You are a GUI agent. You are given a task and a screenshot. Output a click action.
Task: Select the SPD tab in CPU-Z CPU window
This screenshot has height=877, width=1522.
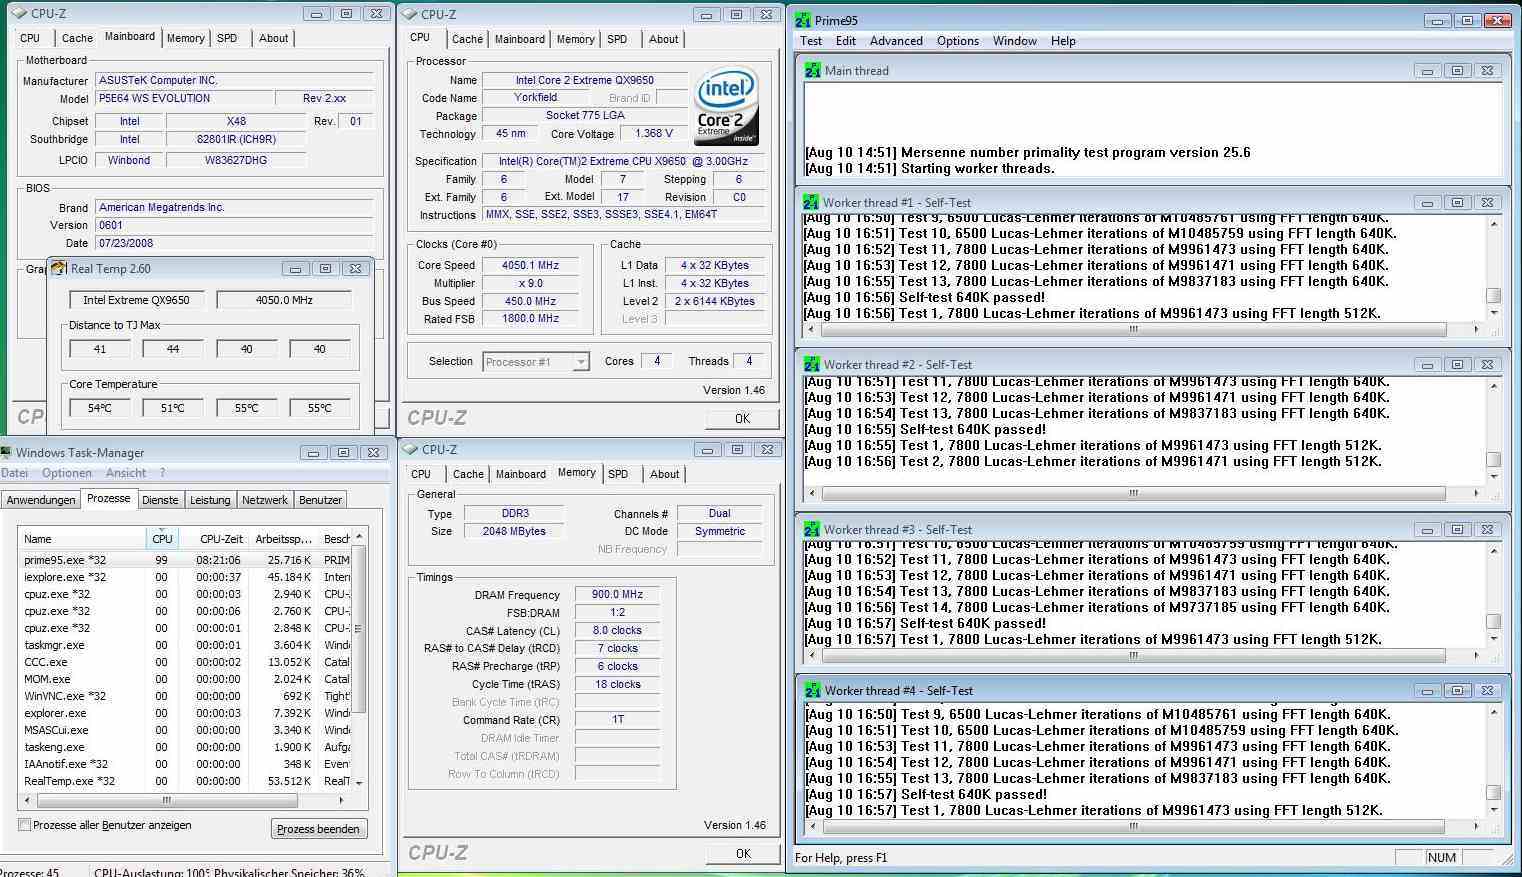(618, 39)
